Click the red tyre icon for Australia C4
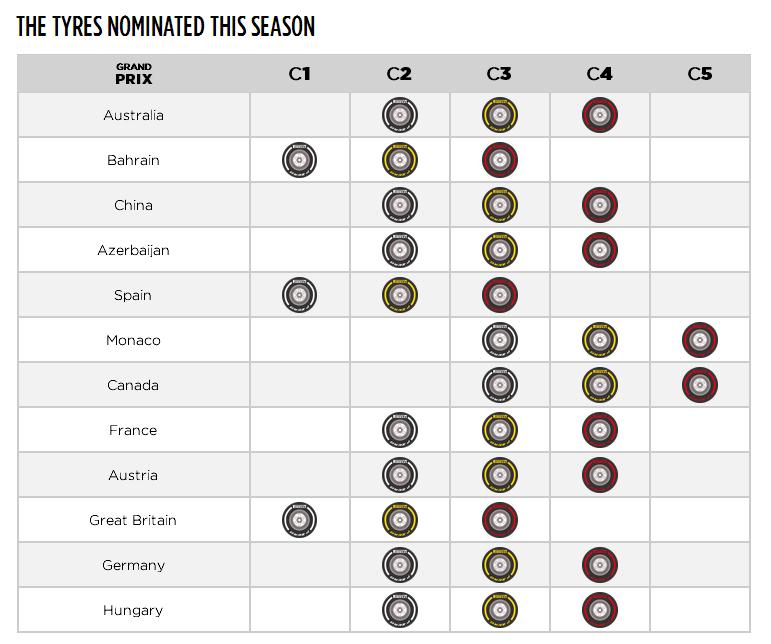Viewport: 771px width, 644px height. click(599, 116)
